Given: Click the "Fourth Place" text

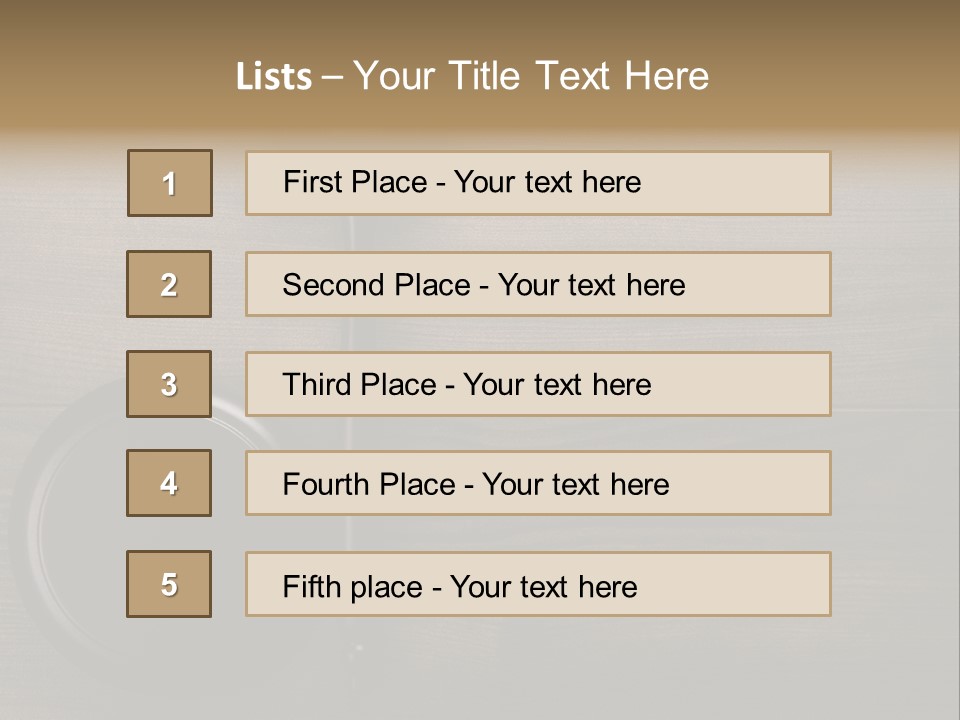Looking at the screenshot, I should pos(368,485).
